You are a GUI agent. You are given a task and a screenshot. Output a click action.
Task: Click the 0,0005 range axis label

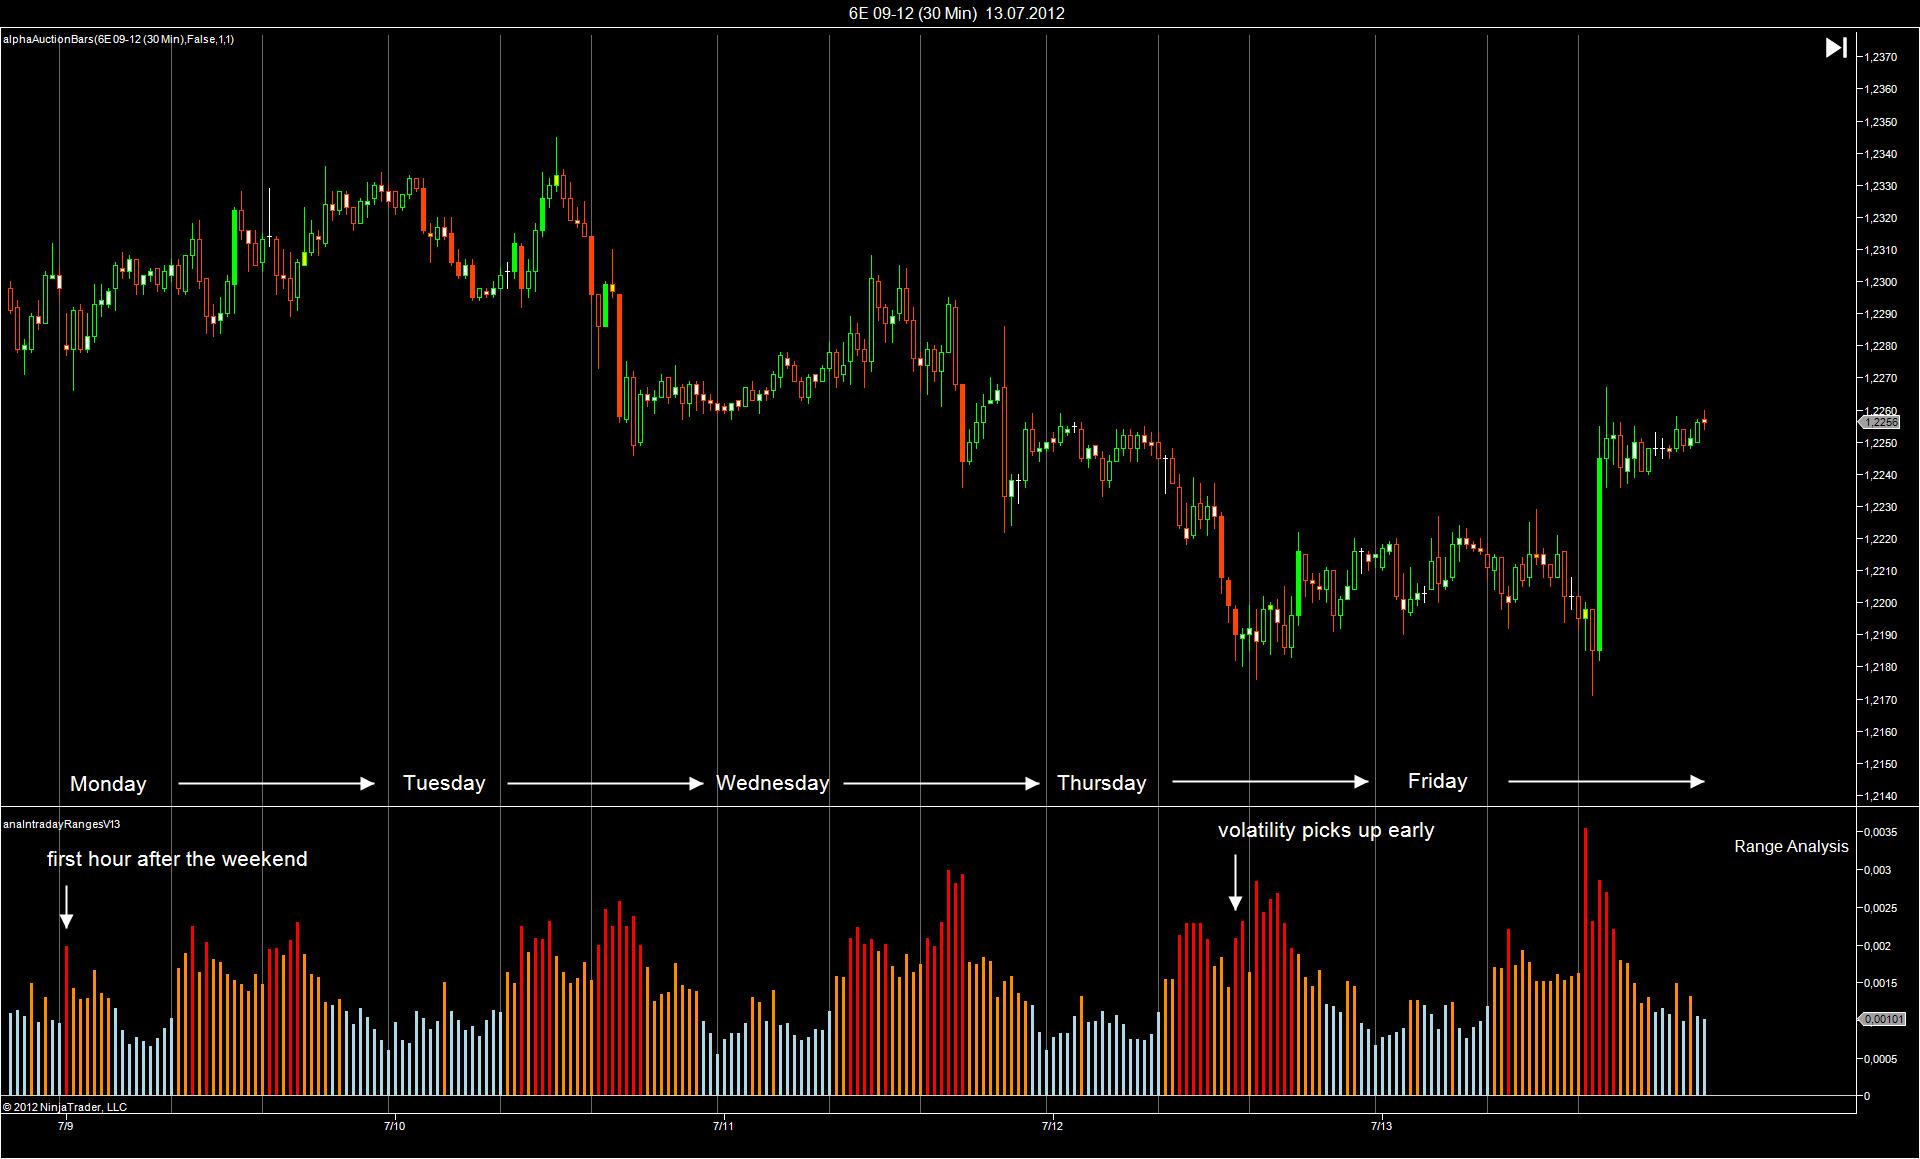pyautogui.click(x=1881, y=1059)
